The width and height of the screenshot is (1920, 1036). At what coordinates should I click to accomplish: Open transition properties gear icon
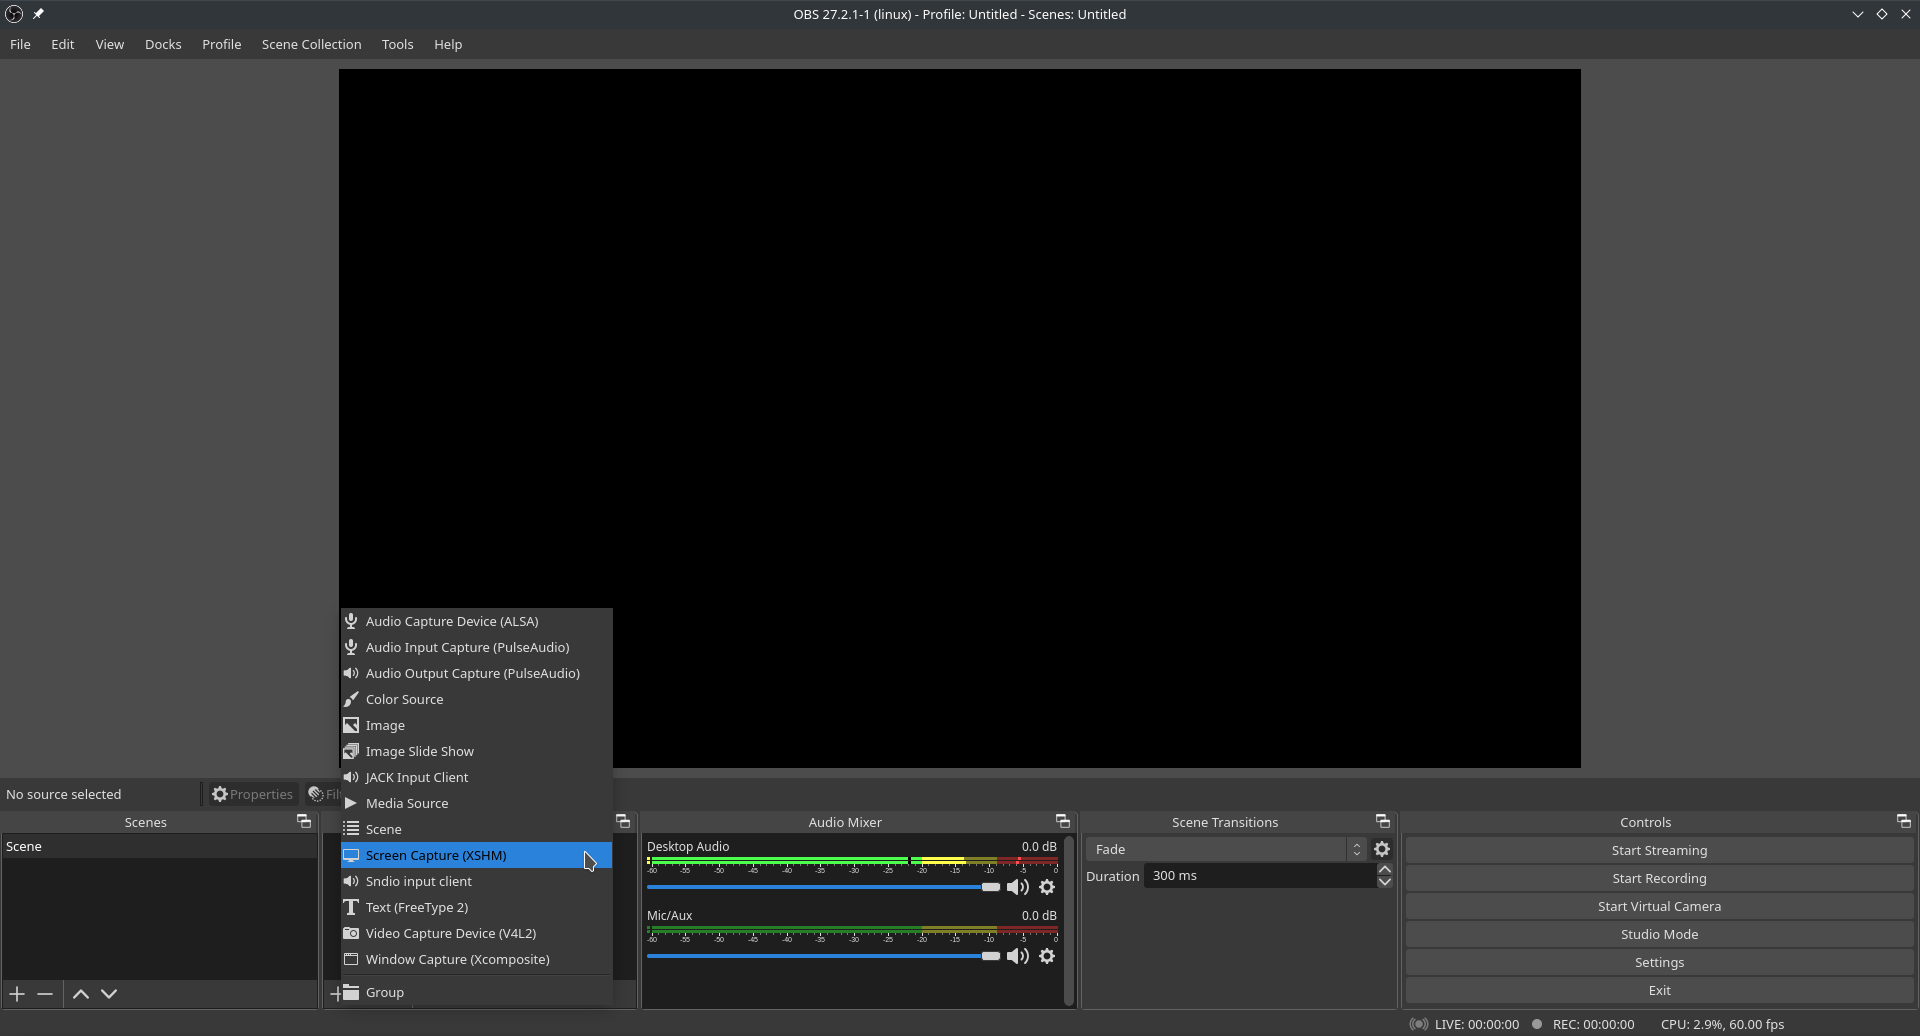coord(1382,849)
